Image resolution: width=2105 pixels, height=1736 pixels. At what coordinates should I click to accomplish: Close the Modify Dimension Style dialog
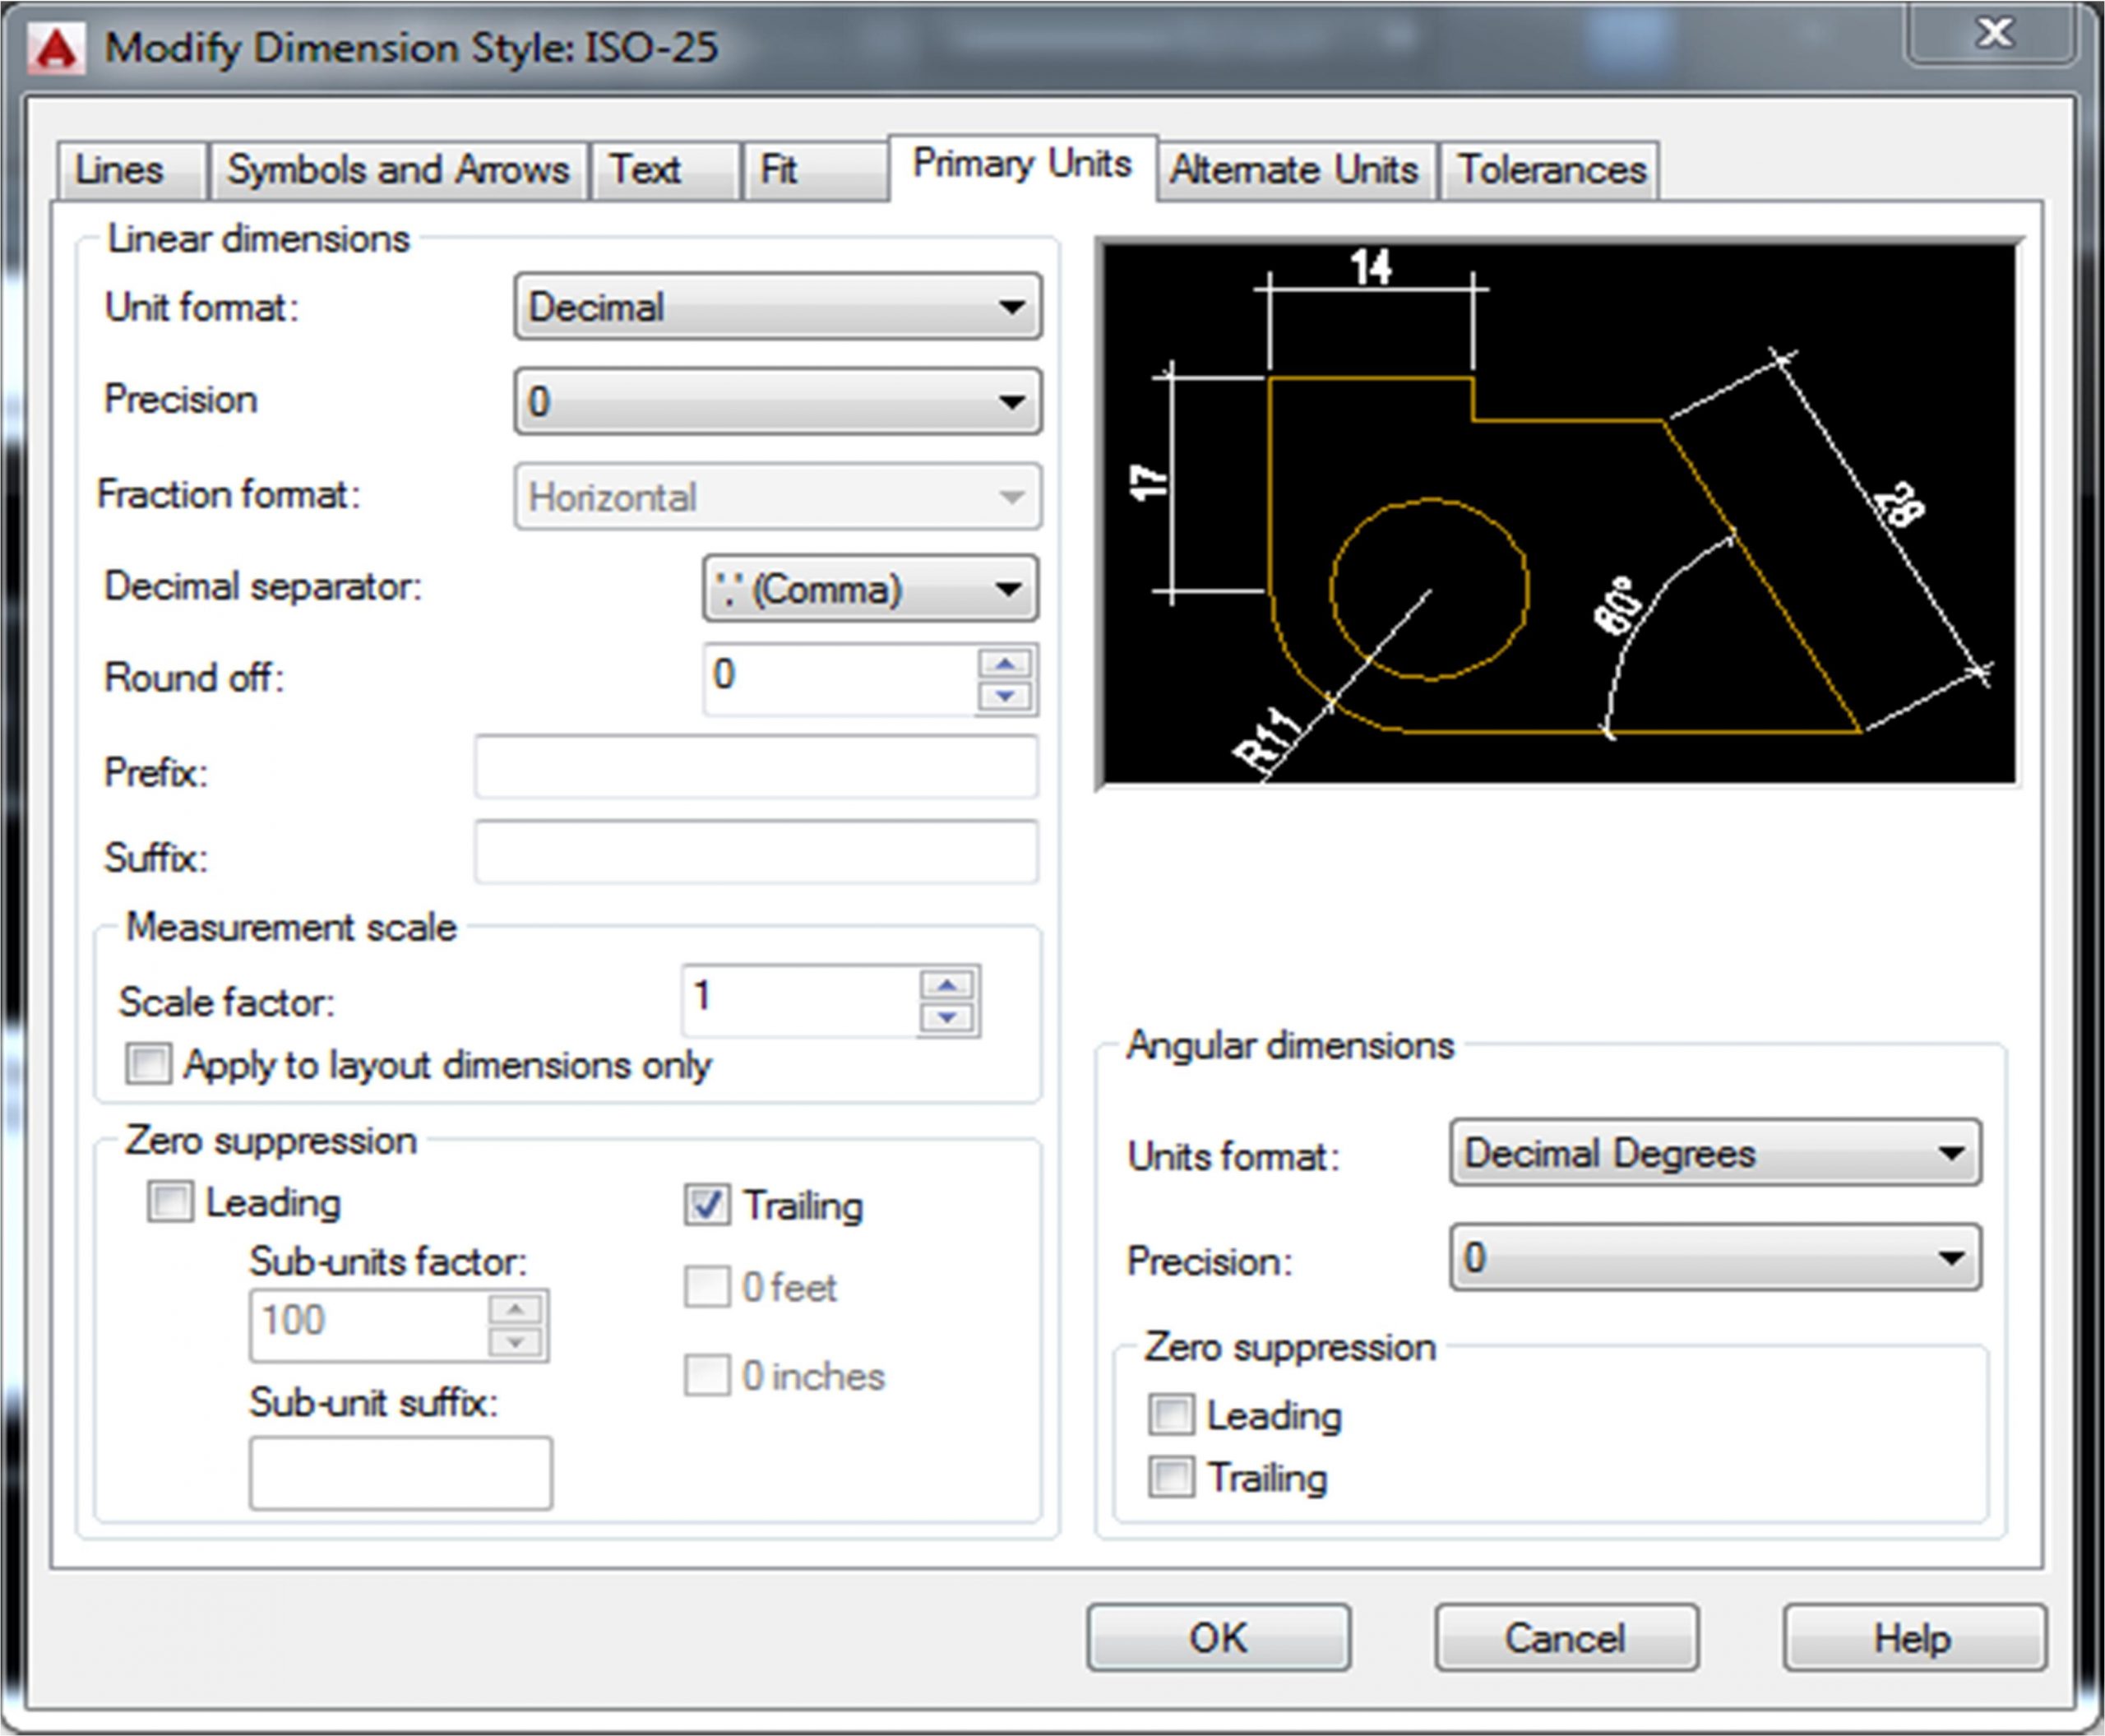[x=1994, y=34]
